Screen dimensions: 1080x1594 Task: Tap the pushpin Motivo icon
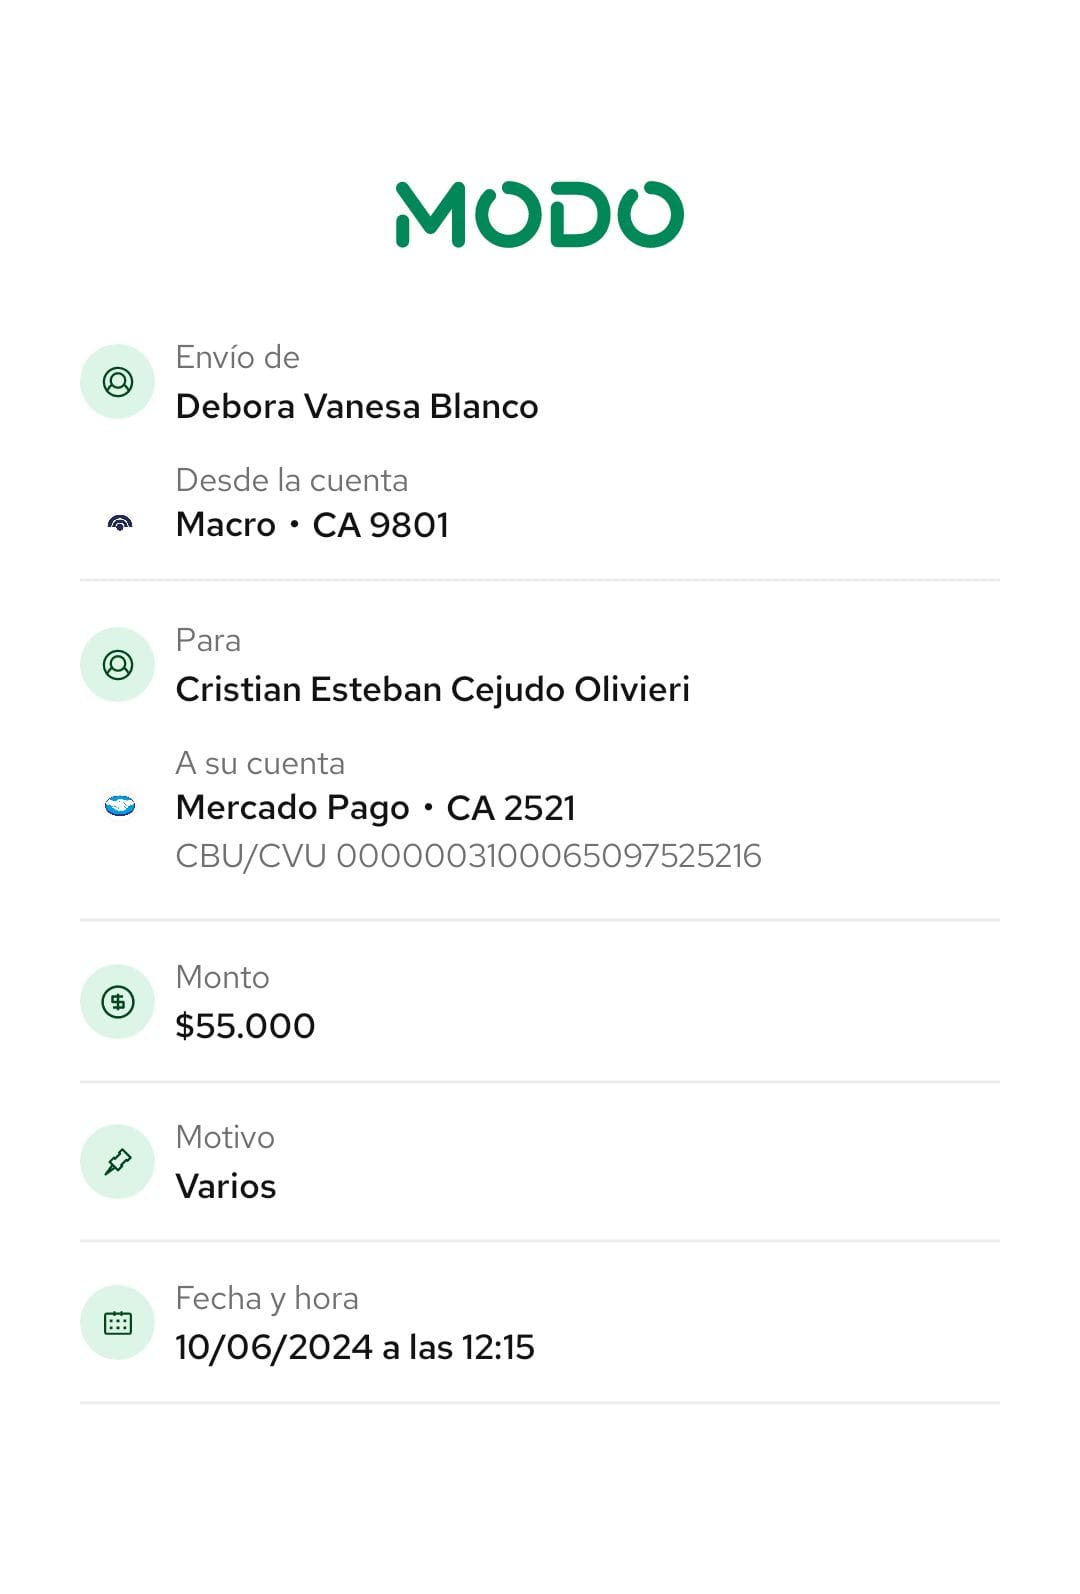point(118,1162)
